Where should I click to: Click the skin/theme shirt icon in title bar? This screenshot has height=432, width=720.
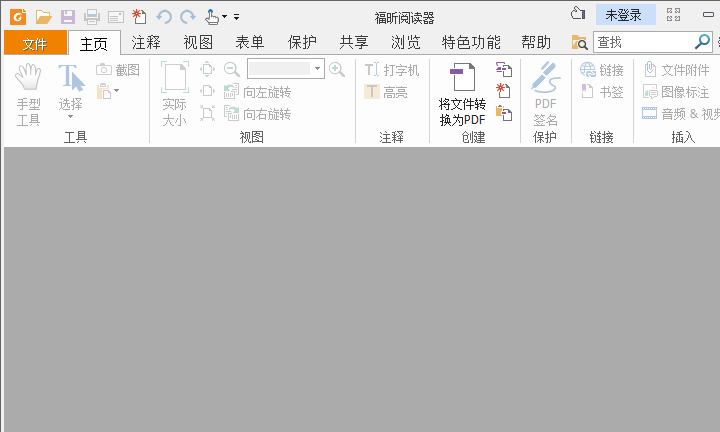tap(578, 13)
